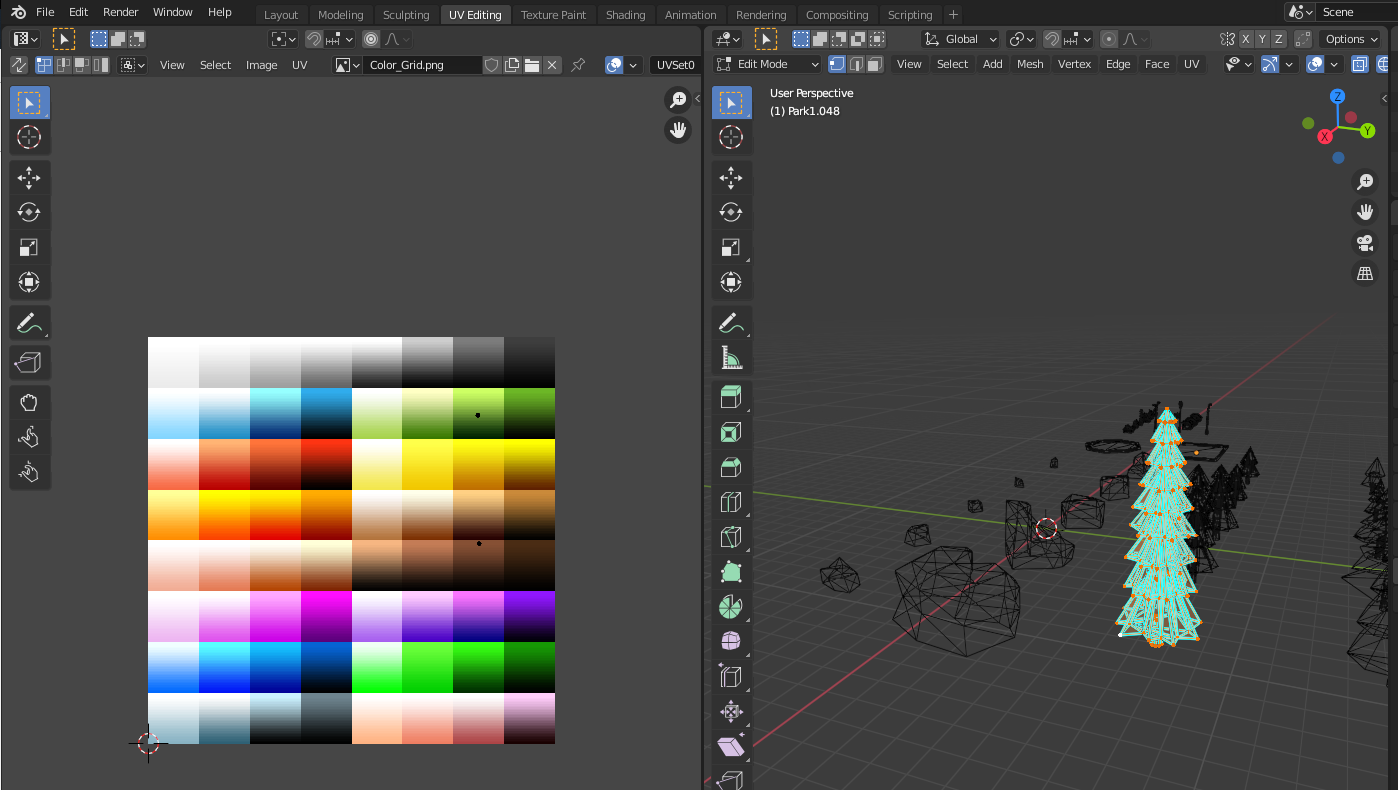Click the Vertex menu button
Viewport: 1398px width, 790px height.
click(1074, 64)
